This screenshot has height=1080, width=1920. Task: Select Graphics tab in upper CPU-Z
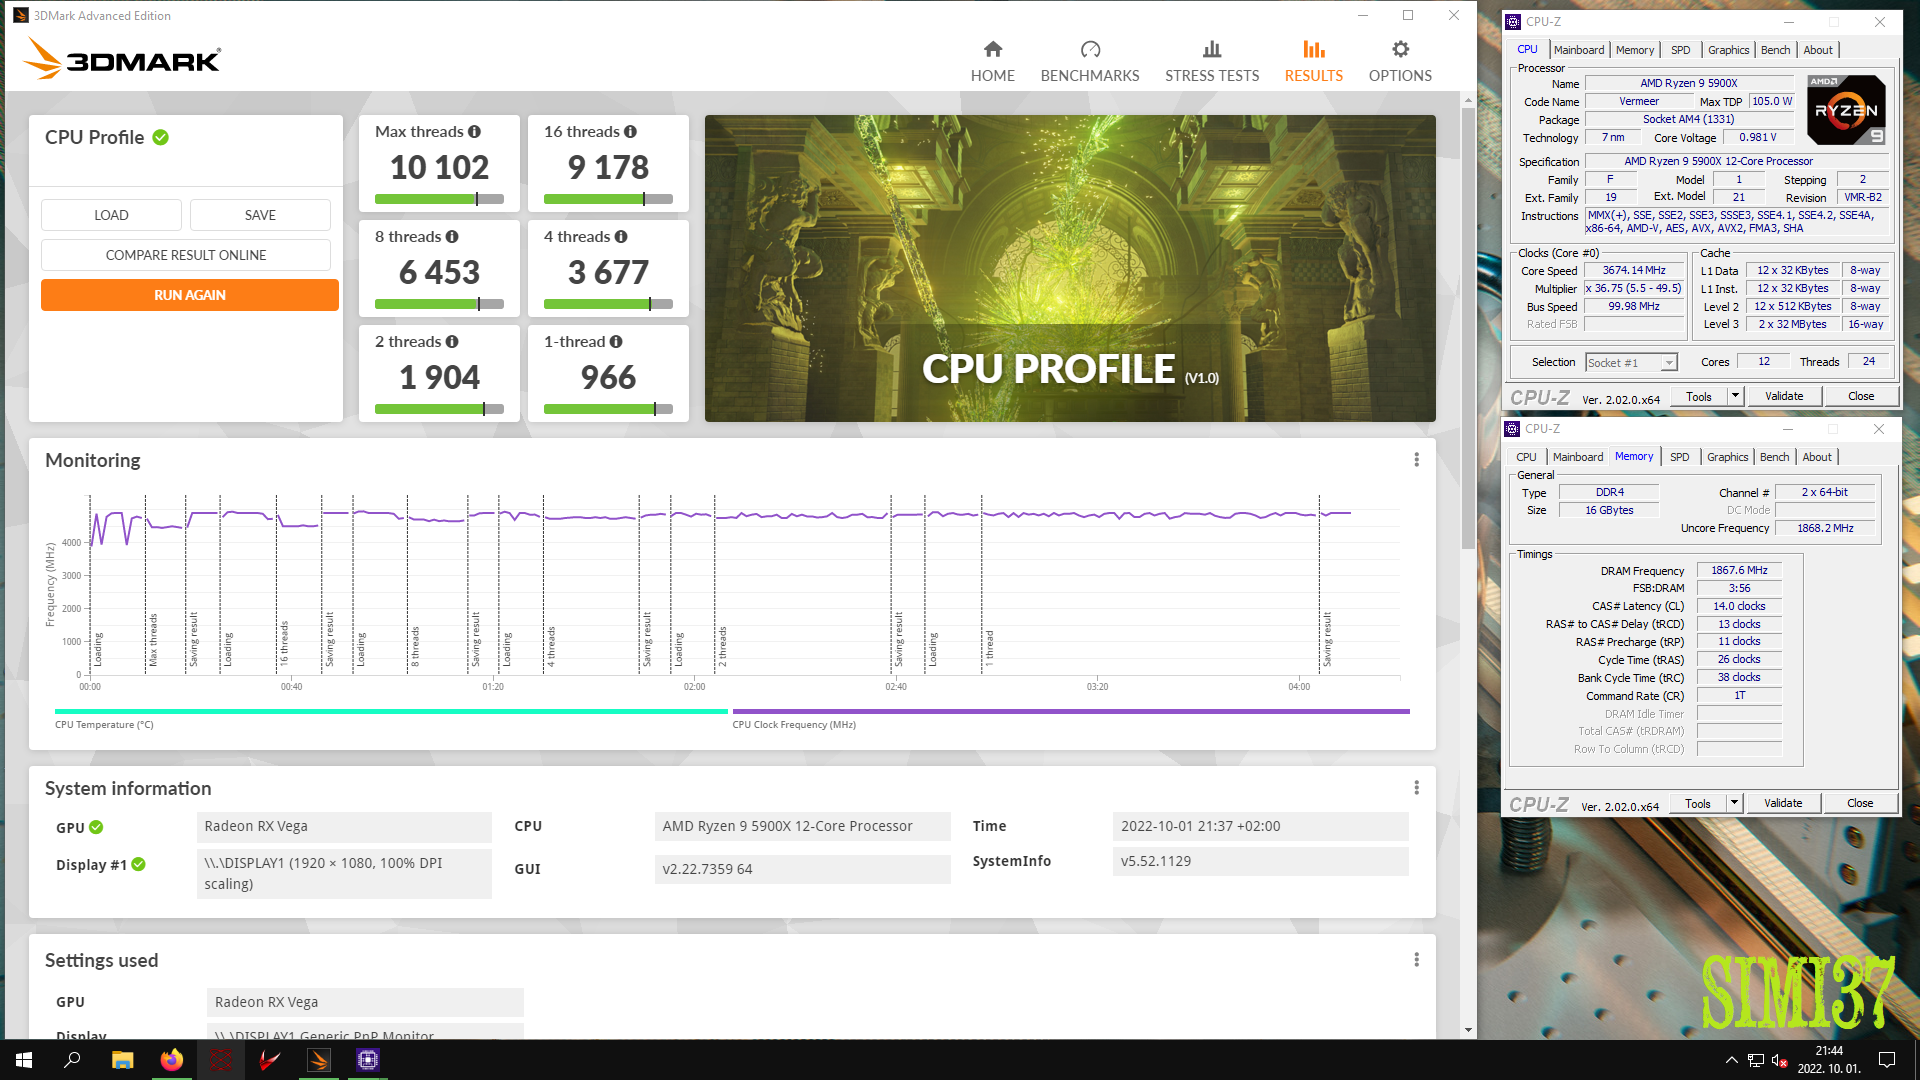1728,50
